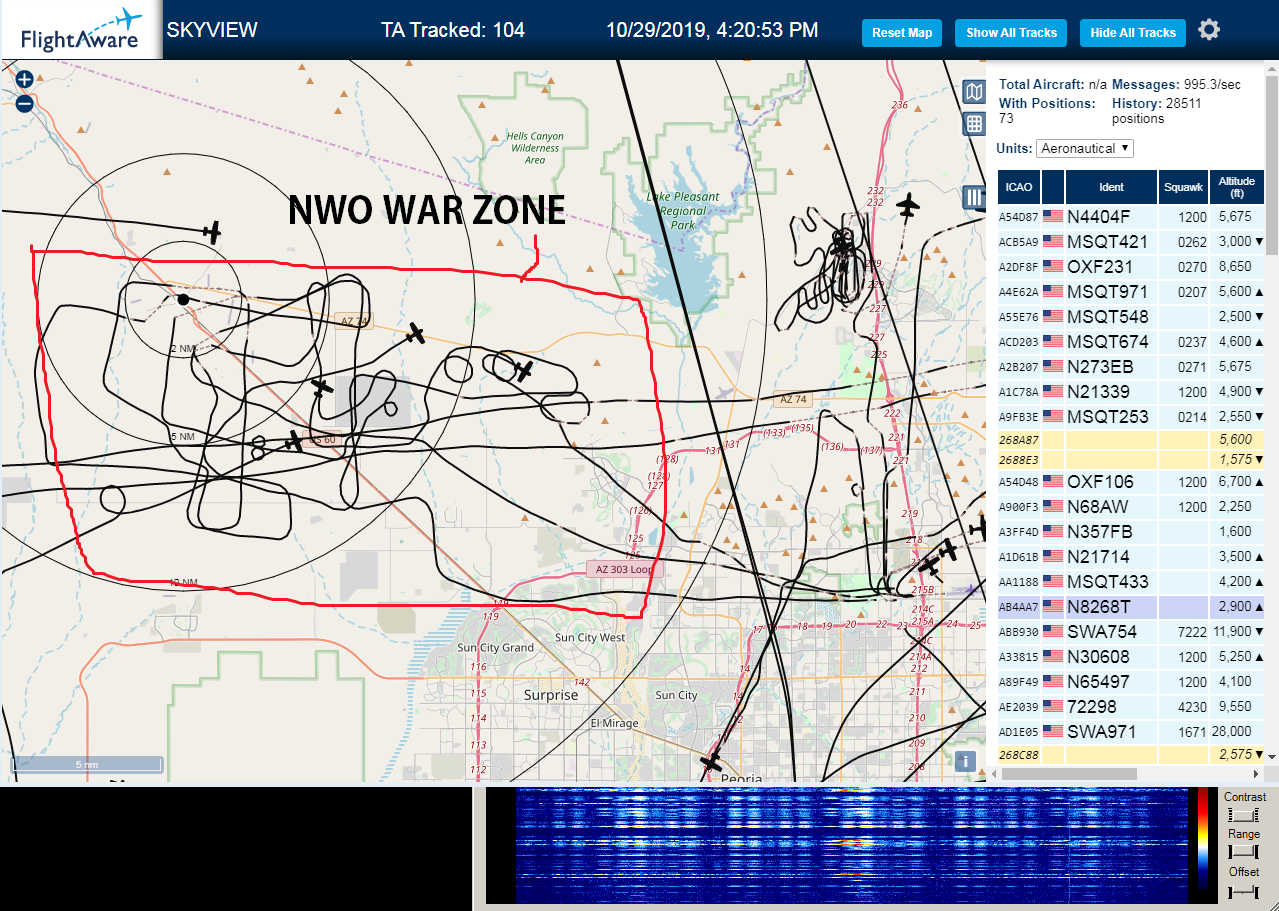The height and width of the screenshot is (911, 1279).
Task: Zoom in with the plus button
Action: coord(25,79)
